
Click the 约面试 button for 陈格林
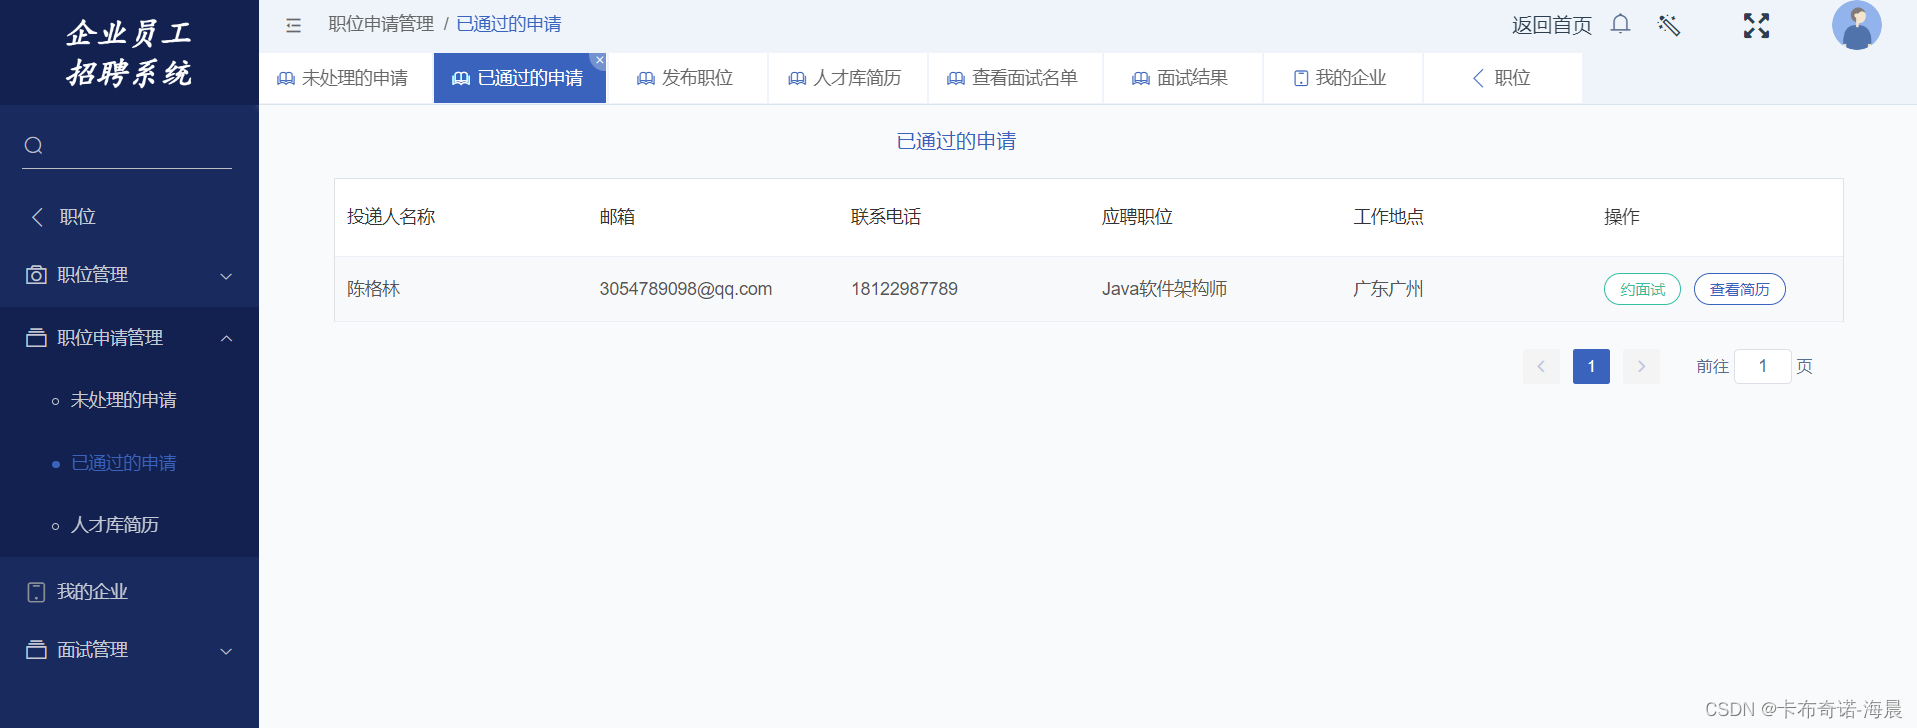pos(1642,289)
